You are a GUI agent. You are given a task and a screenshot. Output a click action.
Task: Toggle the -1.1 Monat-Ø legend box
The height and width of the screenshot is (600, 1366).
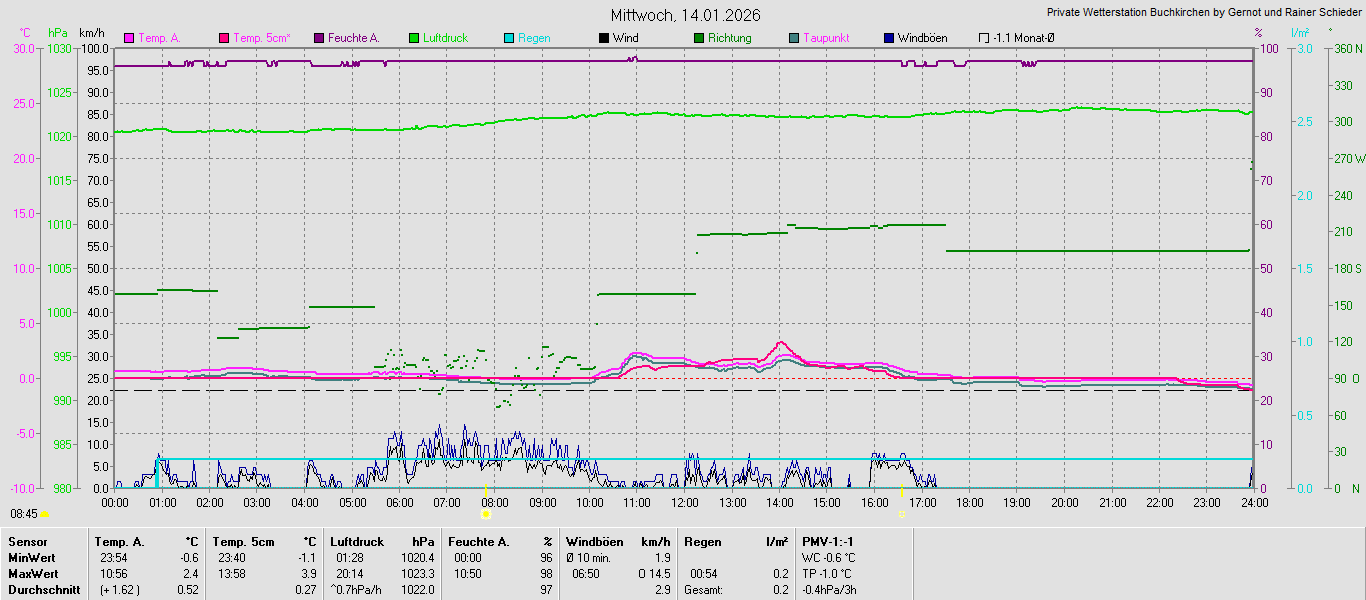click(984, 38)
